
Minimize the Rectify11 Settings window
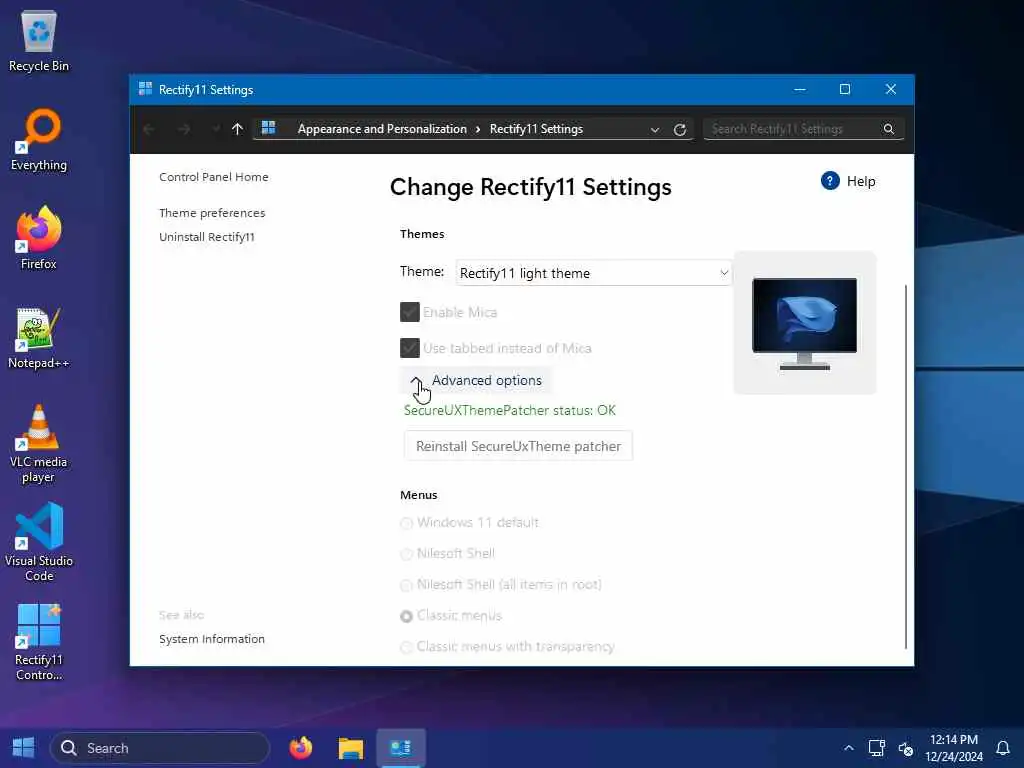pos(799,89)
